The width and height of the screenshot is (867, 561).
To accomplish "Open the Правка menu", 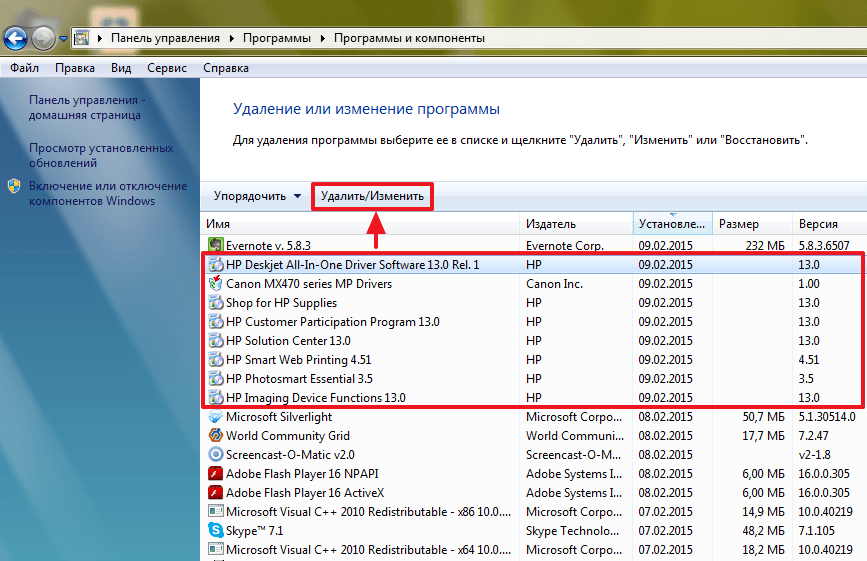I will pyautogui.click(x=75, y=68).
